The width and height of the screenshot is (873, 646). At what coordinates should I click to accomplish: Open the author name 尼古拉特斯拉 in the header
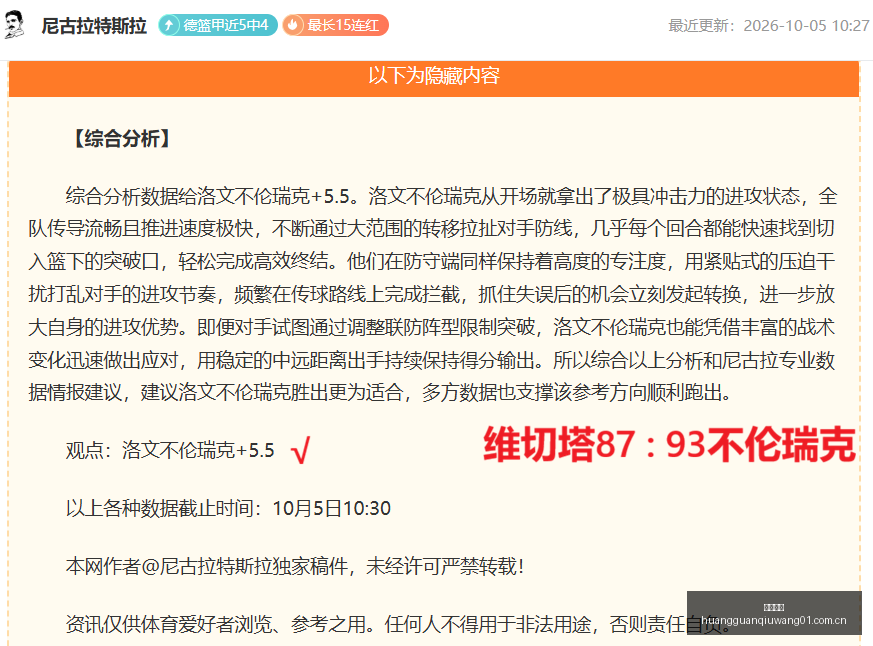pos(94,26)
